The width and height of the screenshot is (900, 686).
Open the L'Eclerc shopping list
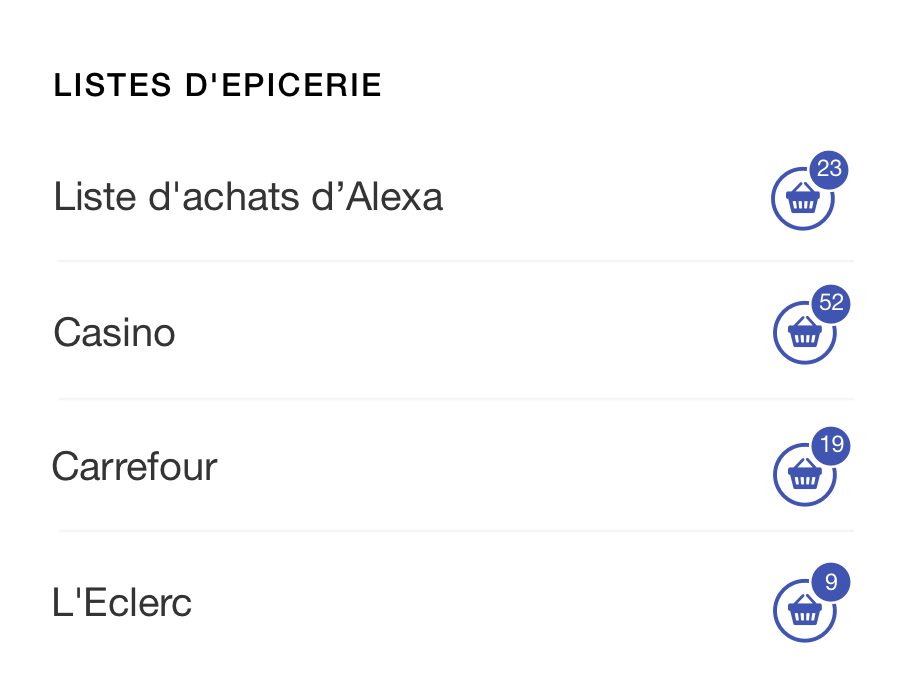pos(121,602)
